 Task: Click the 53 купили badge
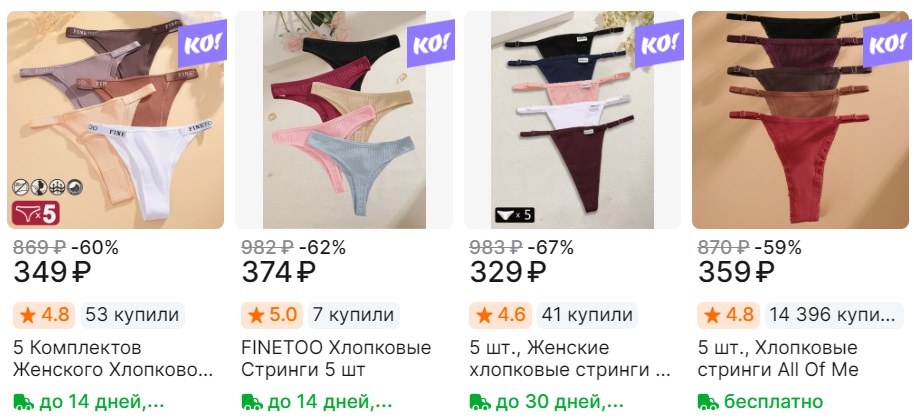132,315
